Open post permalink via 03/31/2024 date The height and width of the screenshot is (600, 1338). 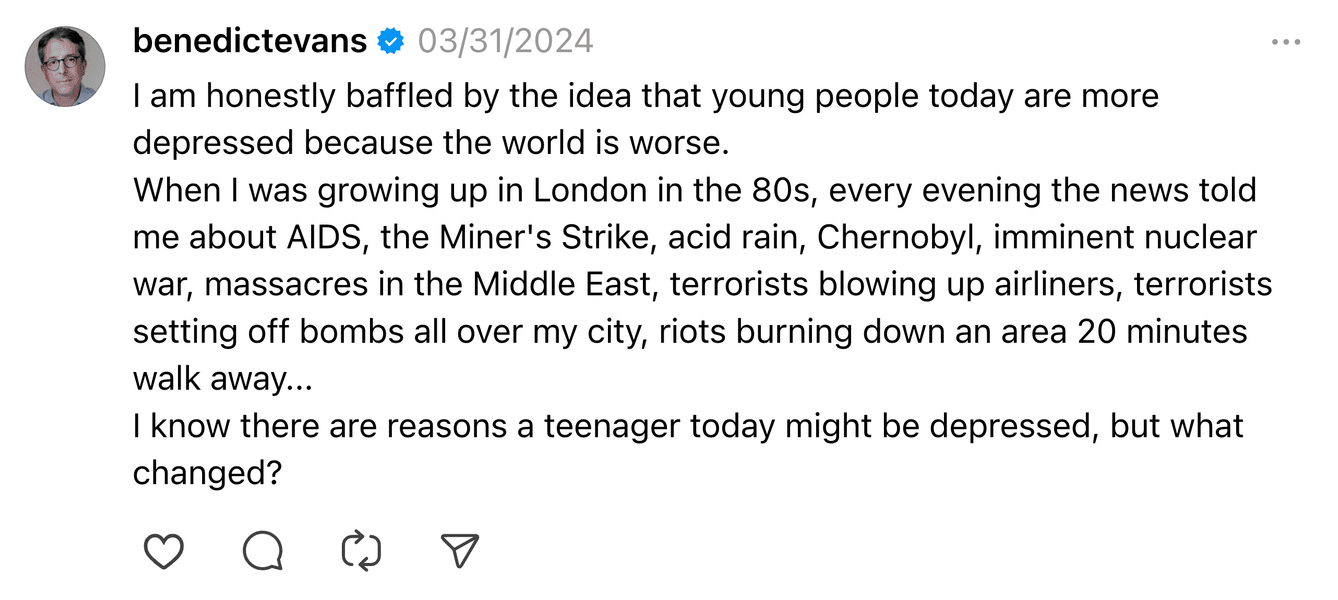tap(505, 41)
